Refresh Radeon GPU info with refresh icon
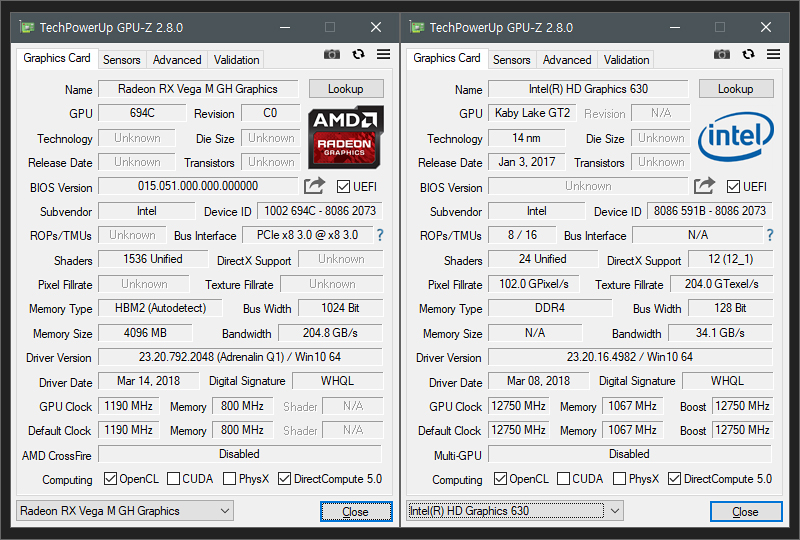800x540 pixels. coord(358,54)
